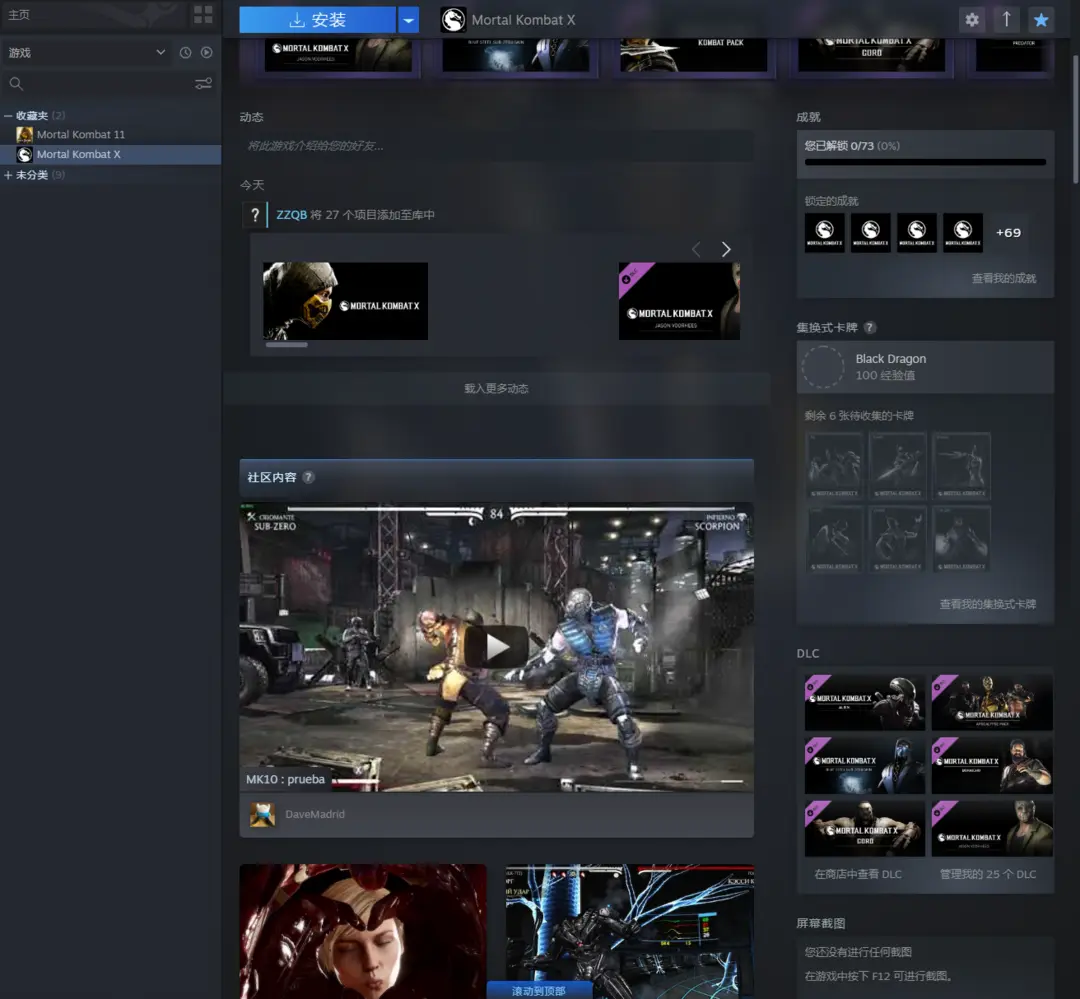Click 在商店中查看 DLC
Screen dimensions: 1080x999
(x=858, y=874)
